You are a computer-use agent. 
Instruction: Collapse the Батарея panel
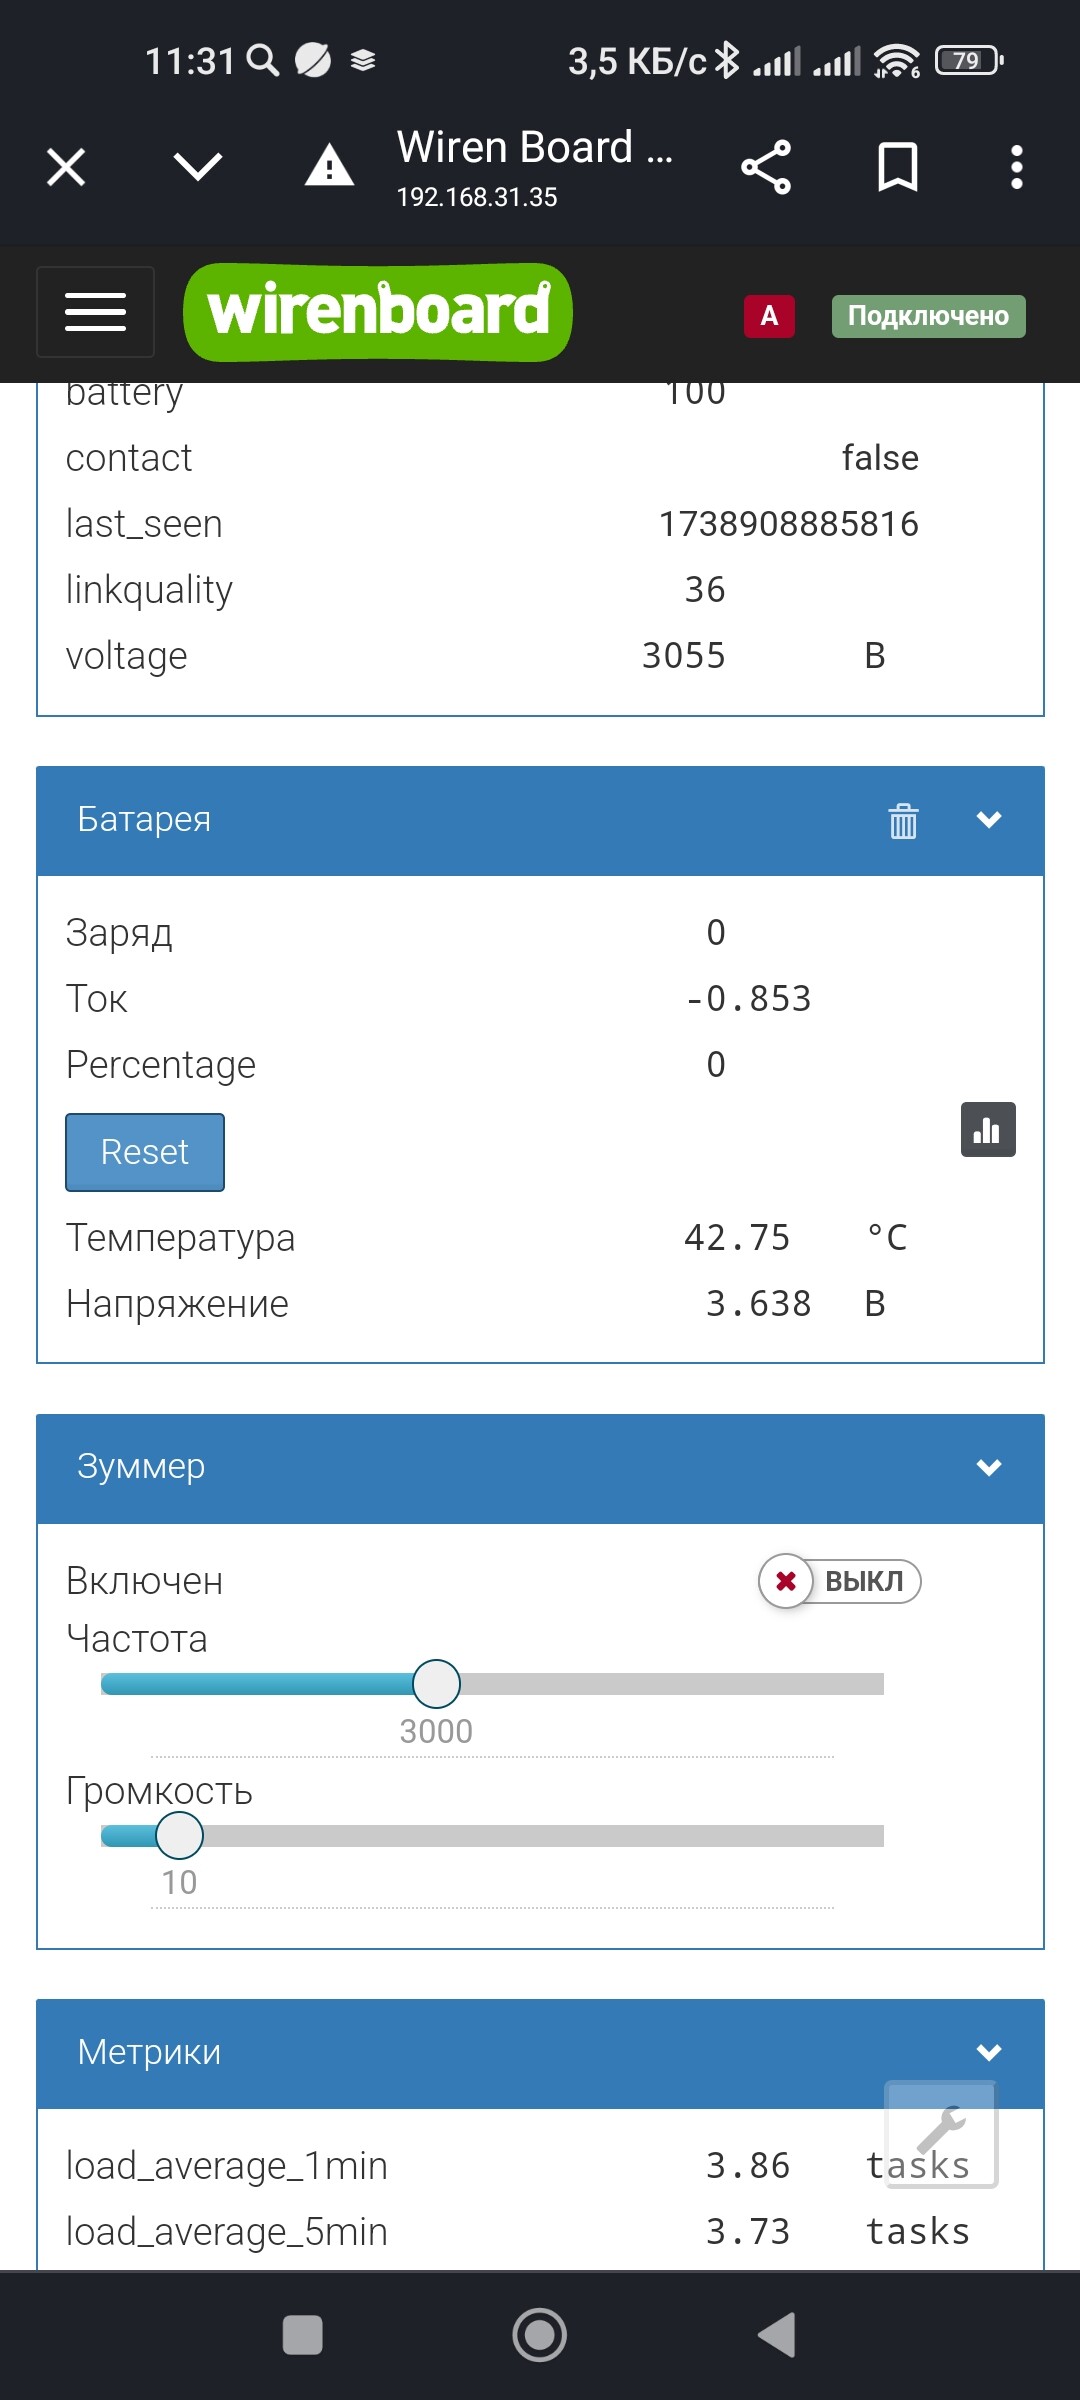coord(989,820)
